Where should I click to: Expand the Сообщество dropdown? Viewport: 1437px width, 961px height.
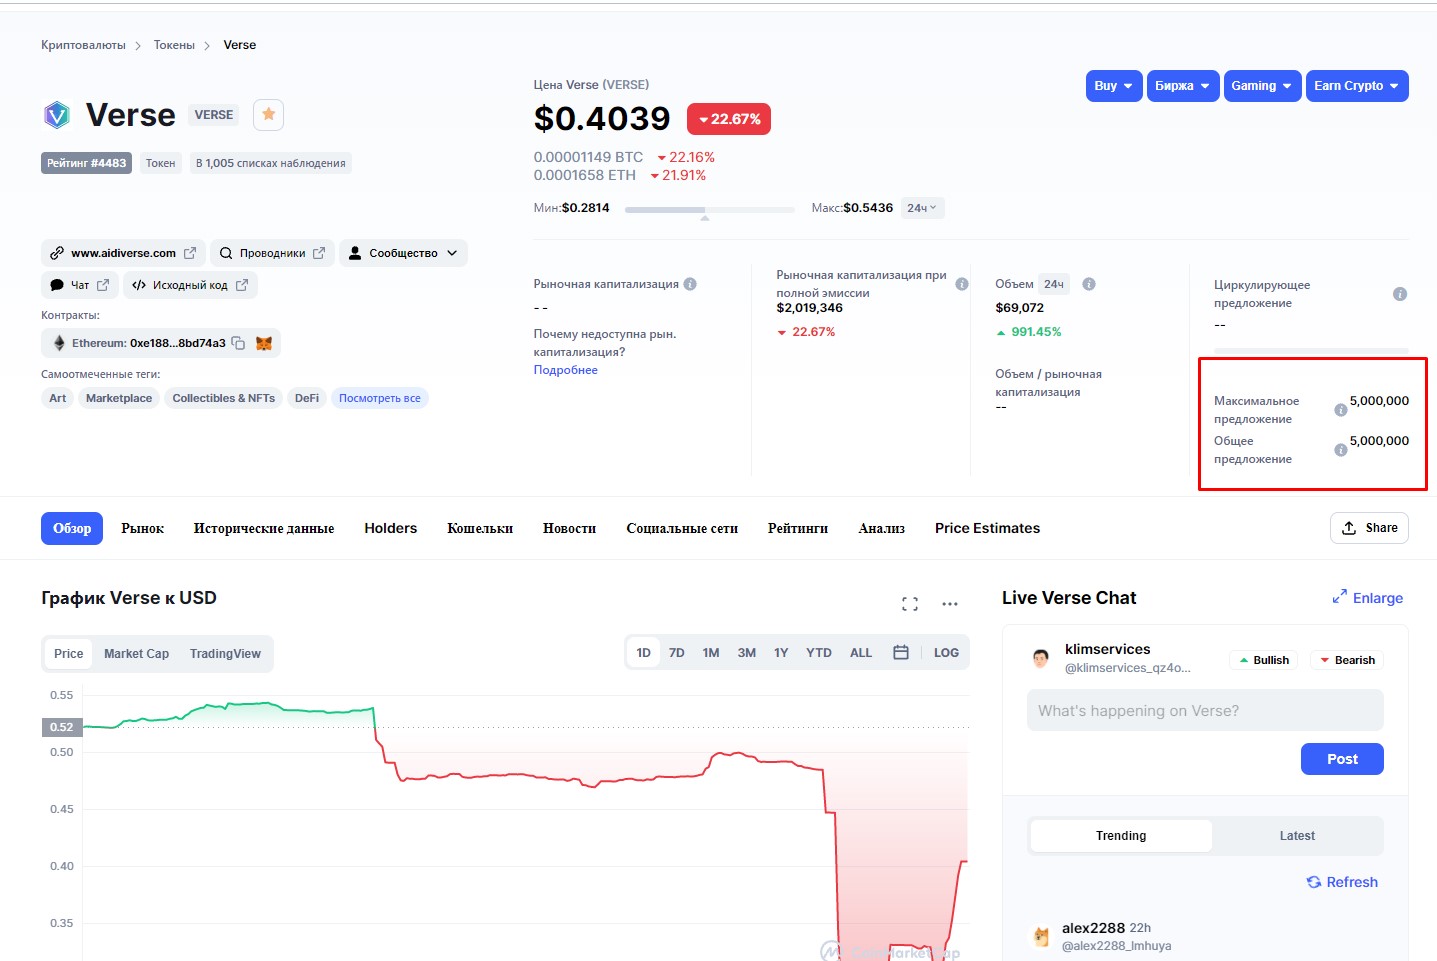[403, 253]
